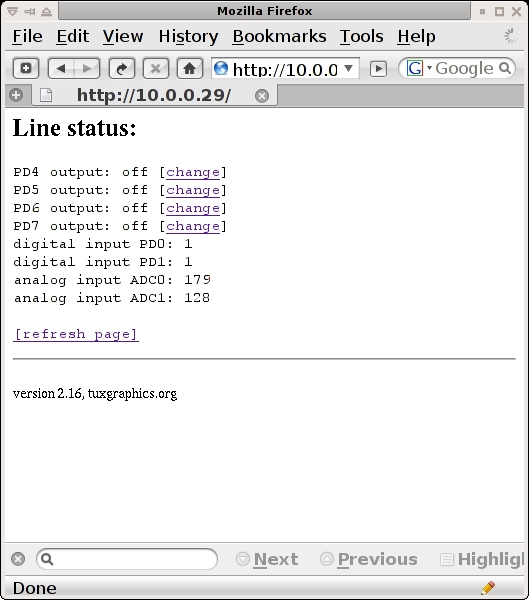Expand the address bar history dropdown
The width and height of the screenshot is (529, 600).
coord(348,68)
